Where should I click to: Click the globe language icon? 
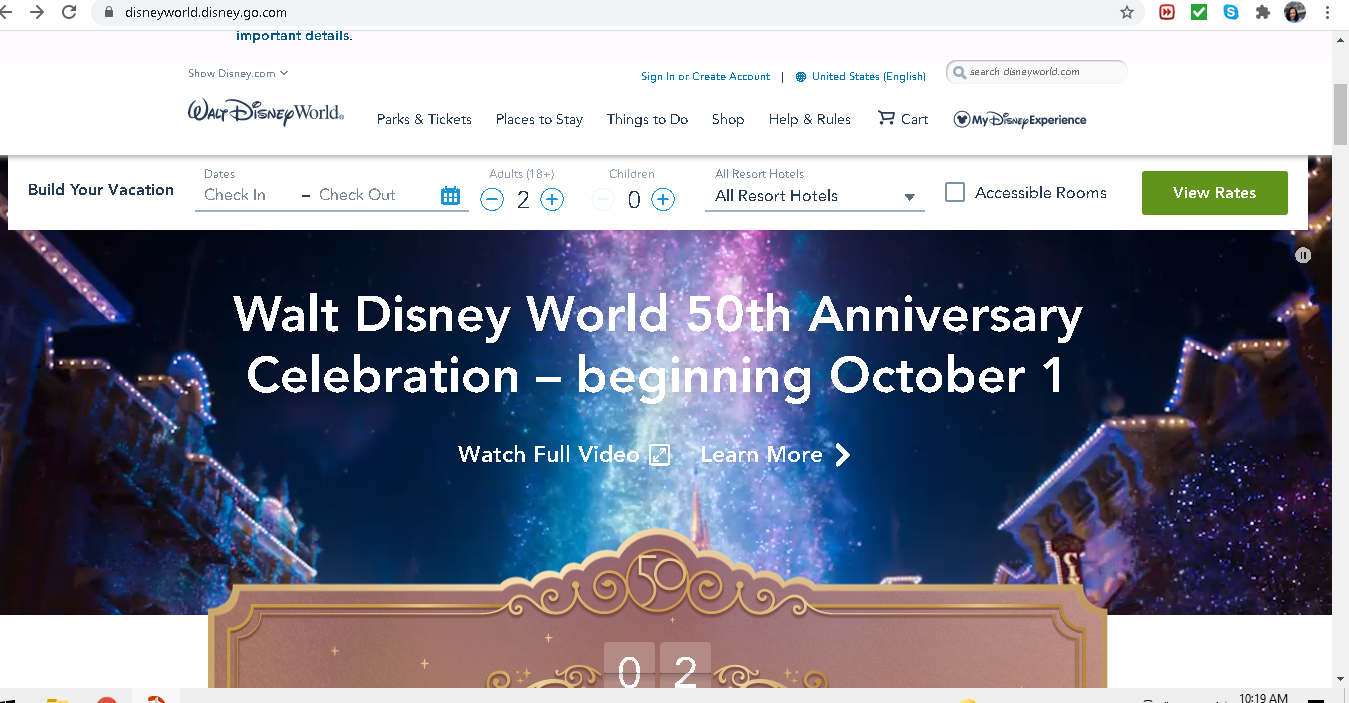(801, 77)
